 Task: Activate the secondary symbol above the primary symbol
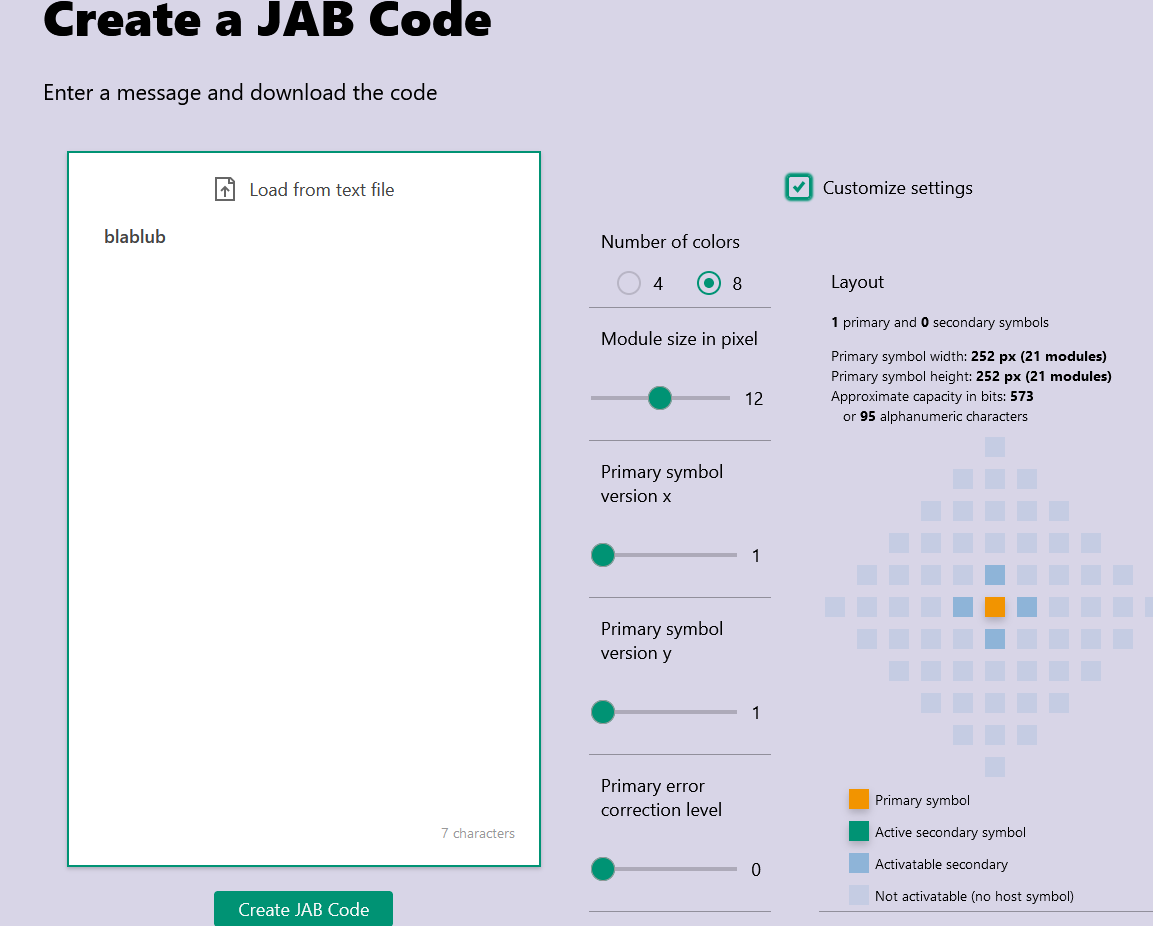(995, 575)
